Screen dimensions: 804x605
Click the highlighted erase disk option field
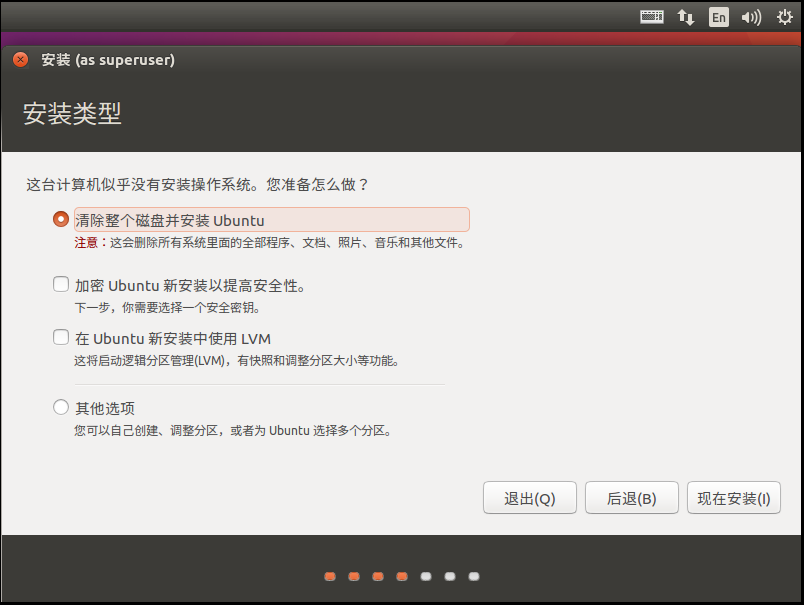pyautogui.click(x=272, y=219)
